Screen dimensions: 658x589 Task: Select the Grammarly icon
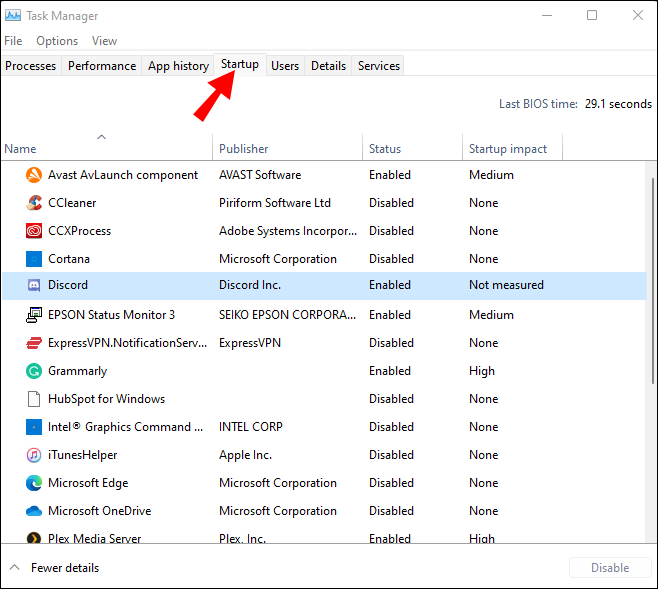click(x=32, y=371)
